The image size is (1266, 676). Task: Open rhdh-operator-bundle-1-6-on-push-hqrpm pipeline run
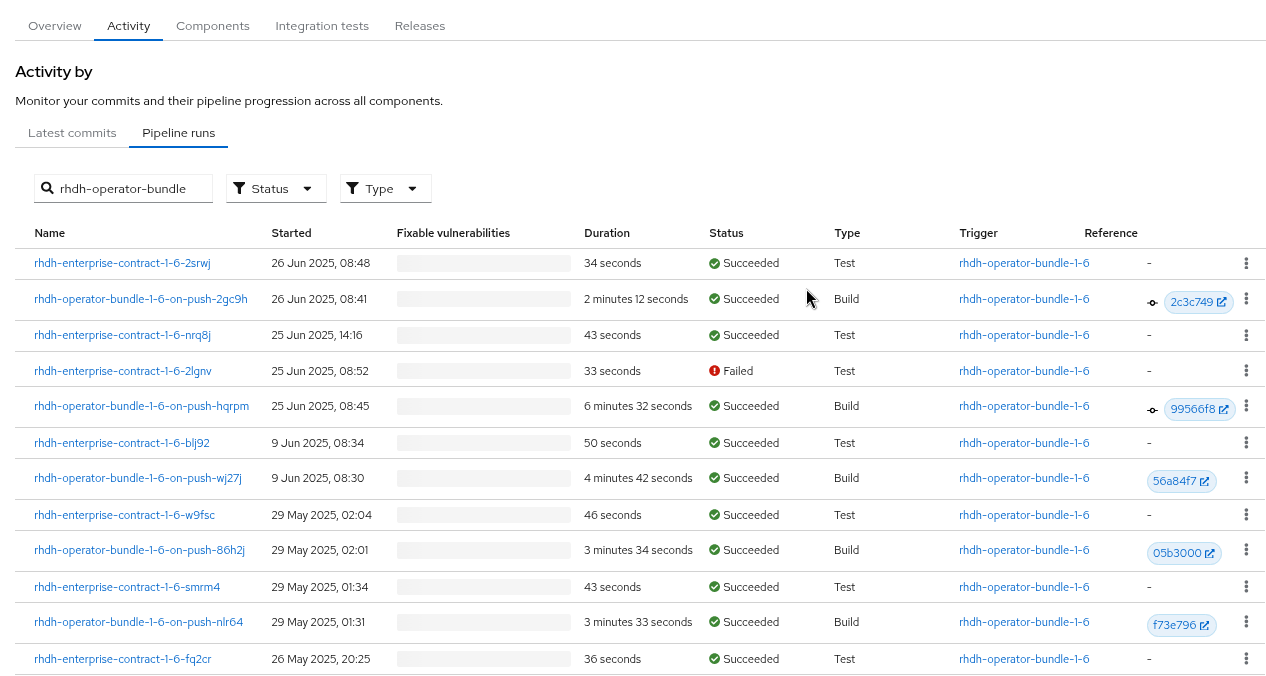pyautogui.click(x=141, y=406)
